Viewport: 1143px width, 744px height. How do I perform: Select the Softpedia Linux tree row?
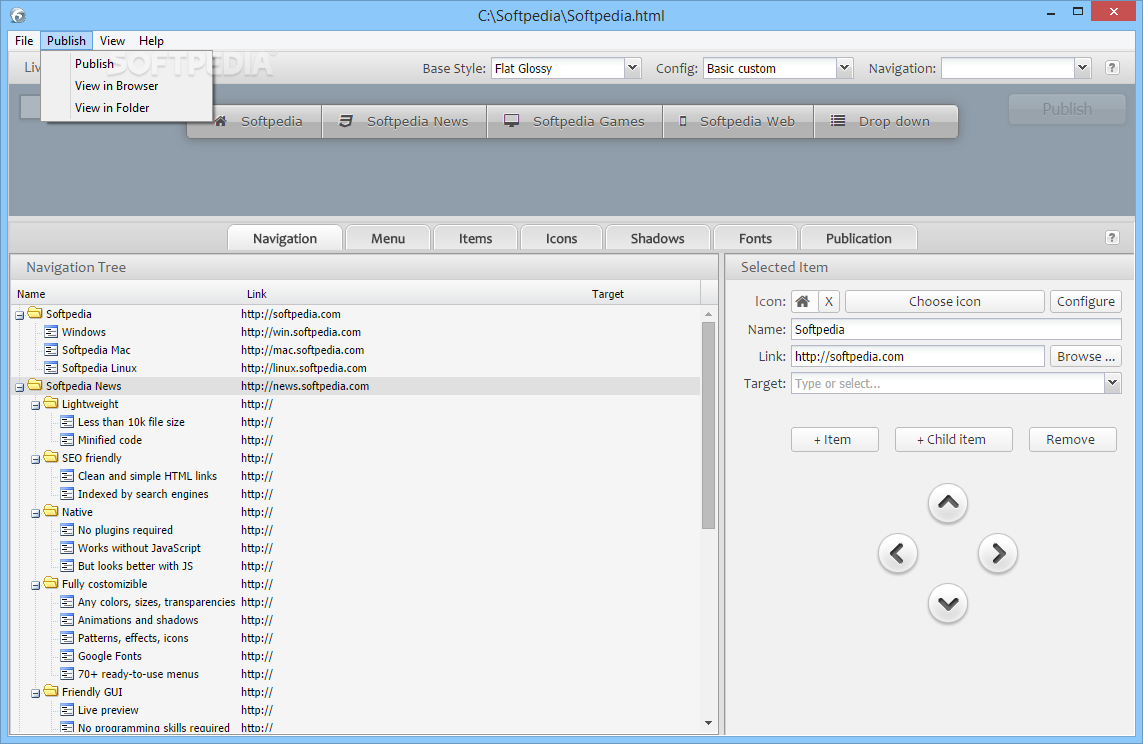[357, 368]
